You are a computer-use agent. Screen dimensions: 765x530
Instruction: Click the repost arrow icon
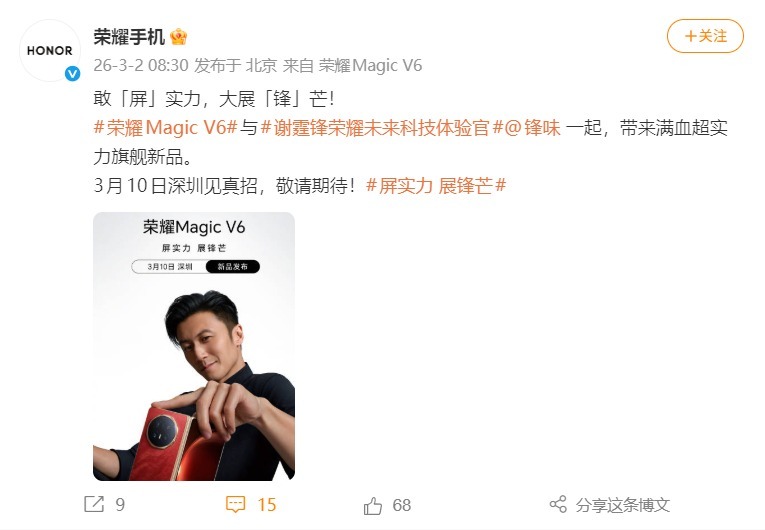click(x=94, y=504)
